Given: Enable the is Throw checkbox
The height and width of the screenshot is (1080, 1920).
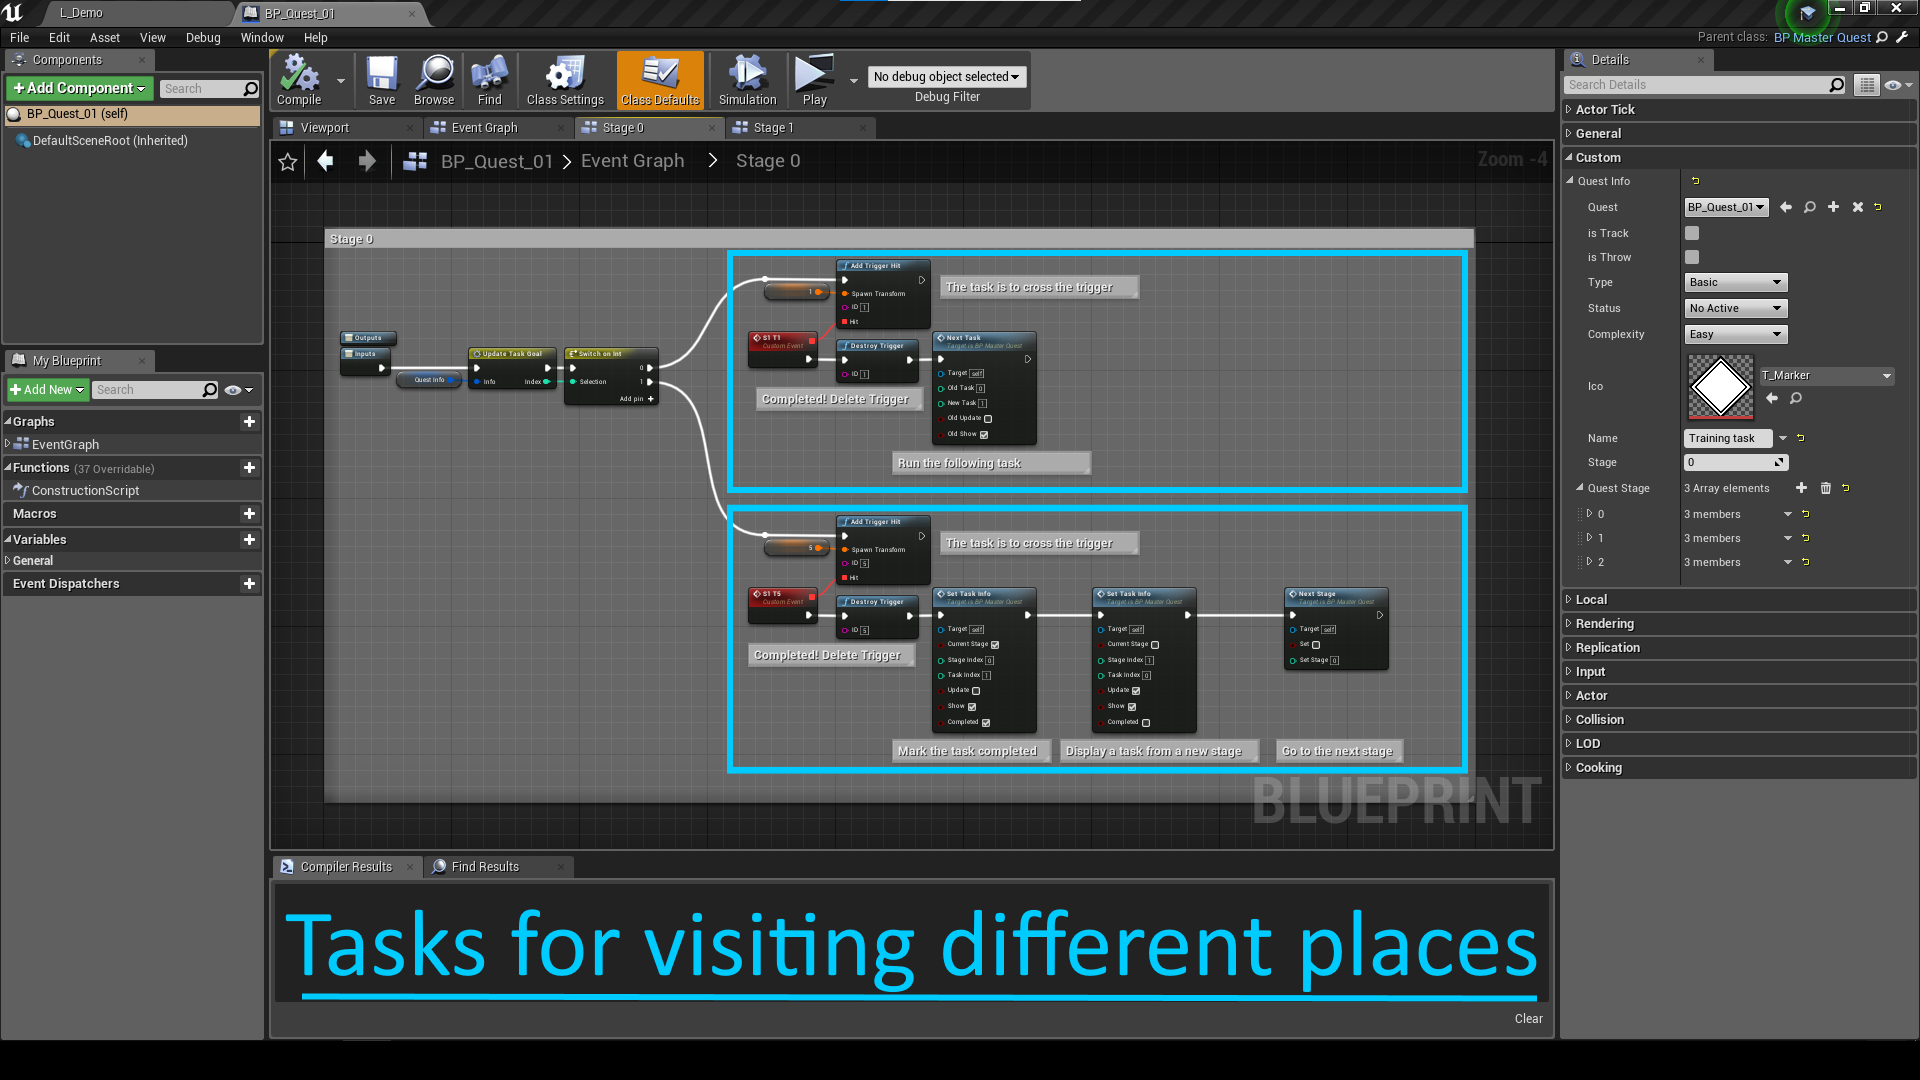Looking at the screenshot, I should [x=1692, y=257].
